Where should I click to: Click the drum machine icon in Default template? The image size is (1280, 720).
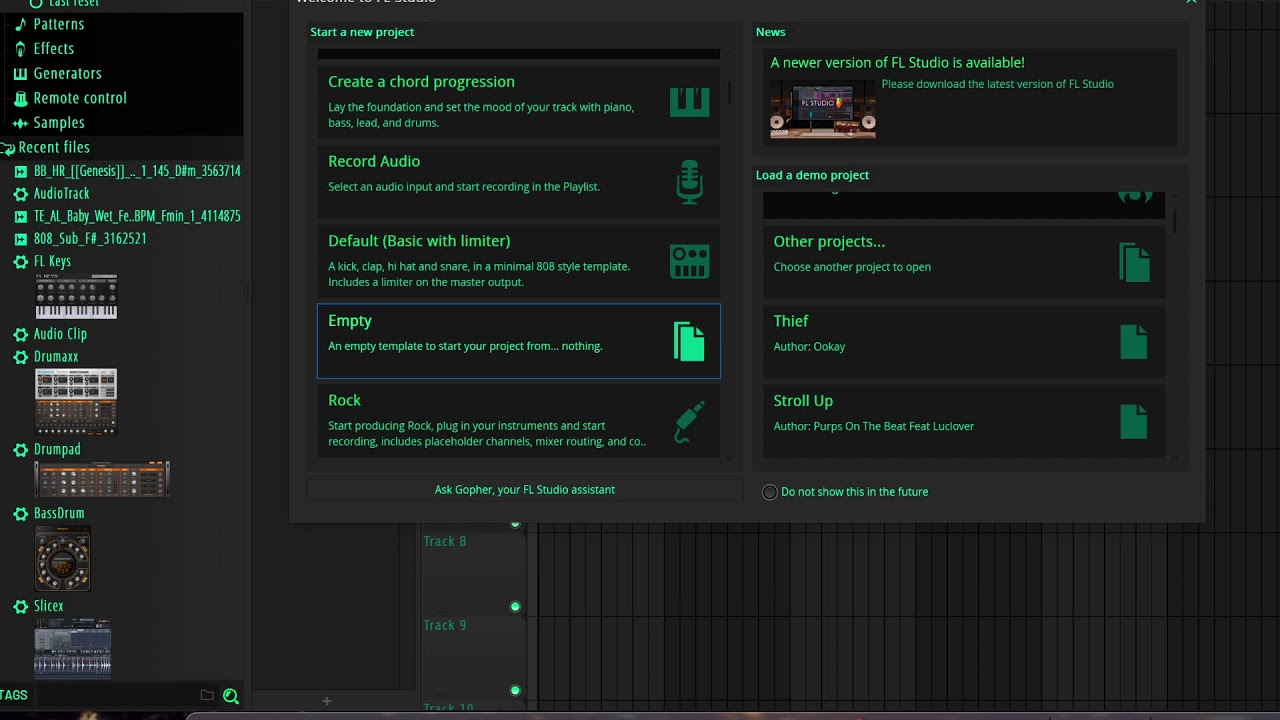pos(690,261)
